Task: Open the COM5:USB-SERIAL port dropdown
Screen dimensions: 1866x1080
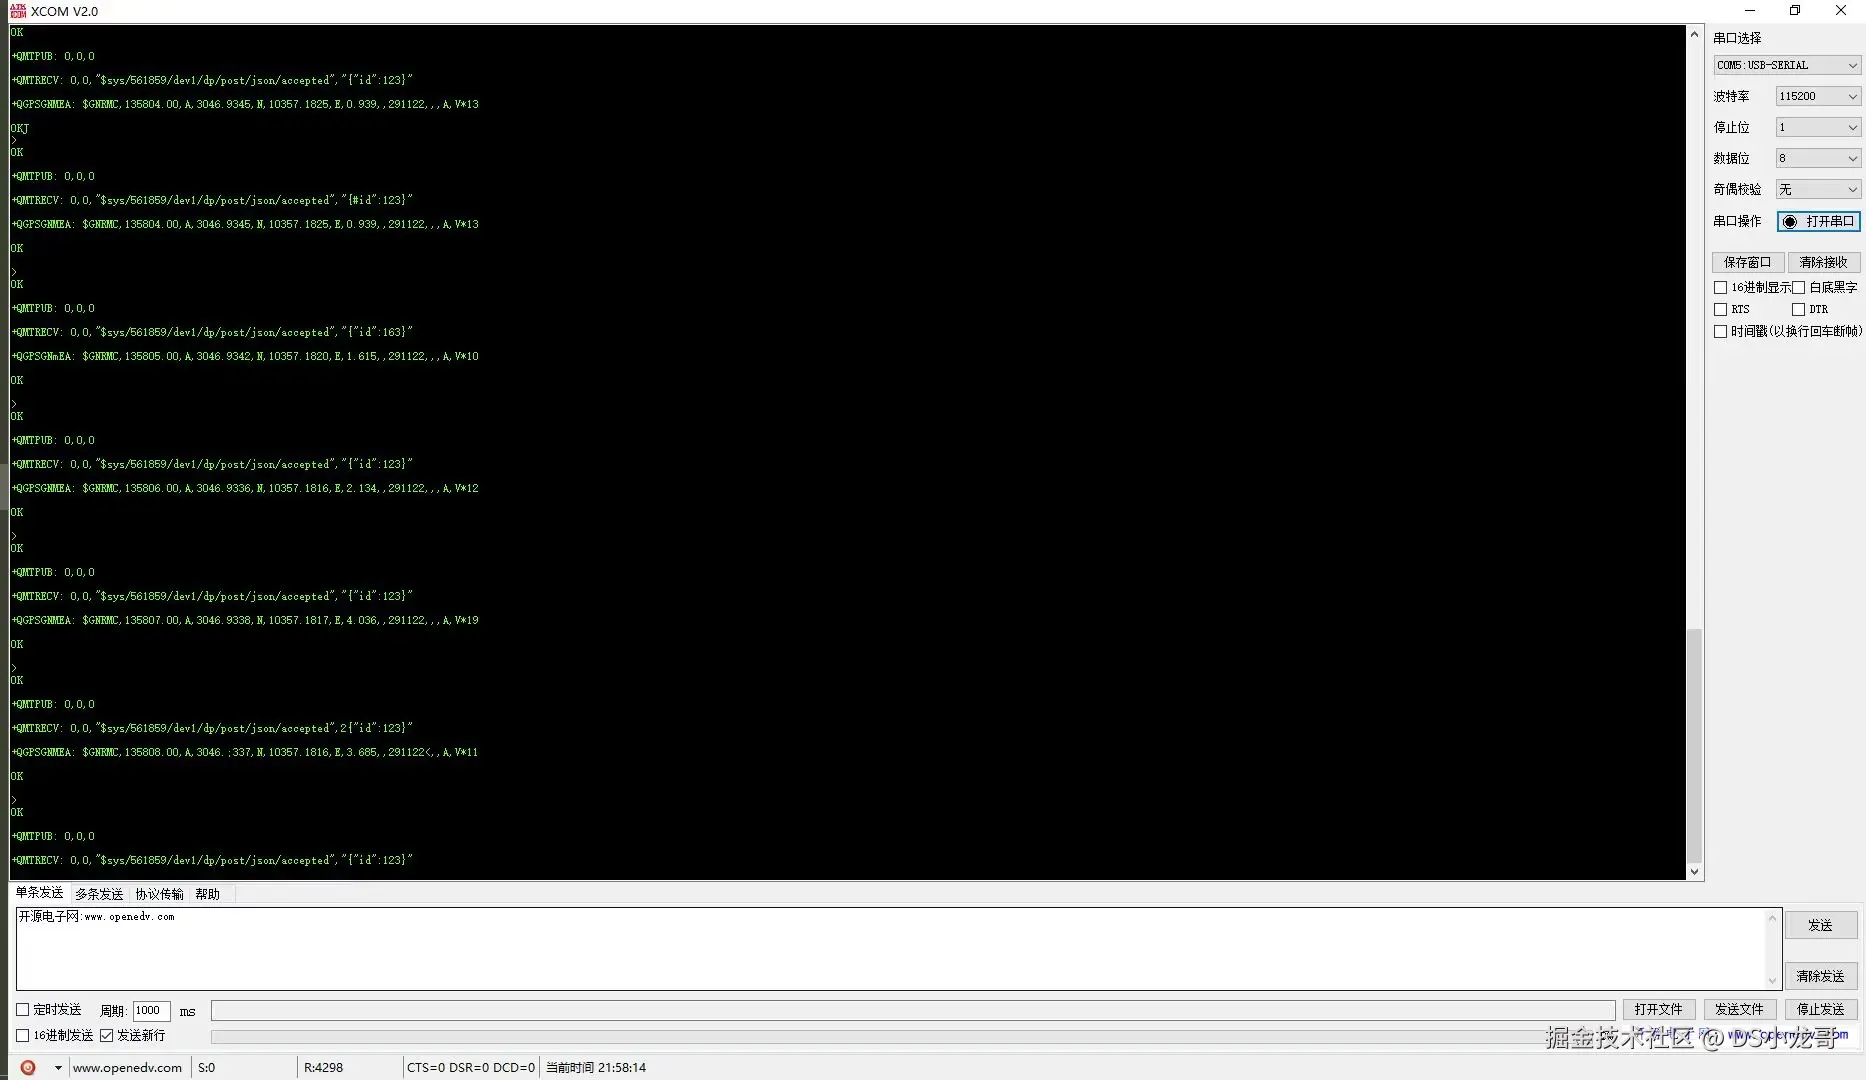Action: click(1787, 66)
